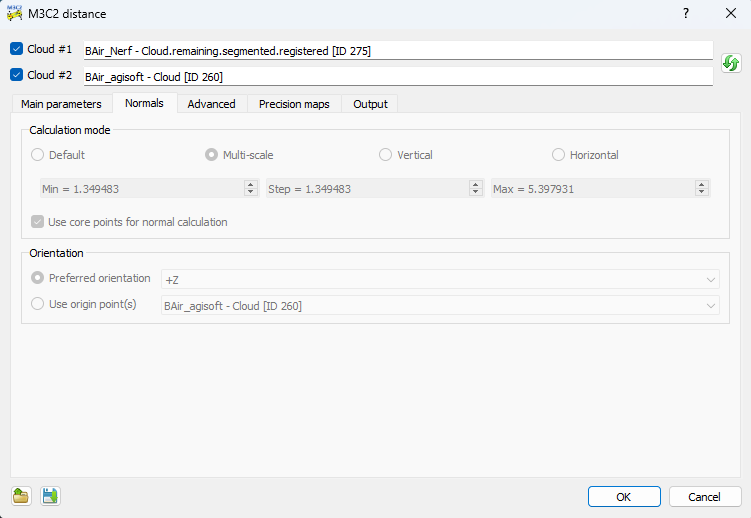
Task: Choose Use origin point(s) option
Action: 38,305
